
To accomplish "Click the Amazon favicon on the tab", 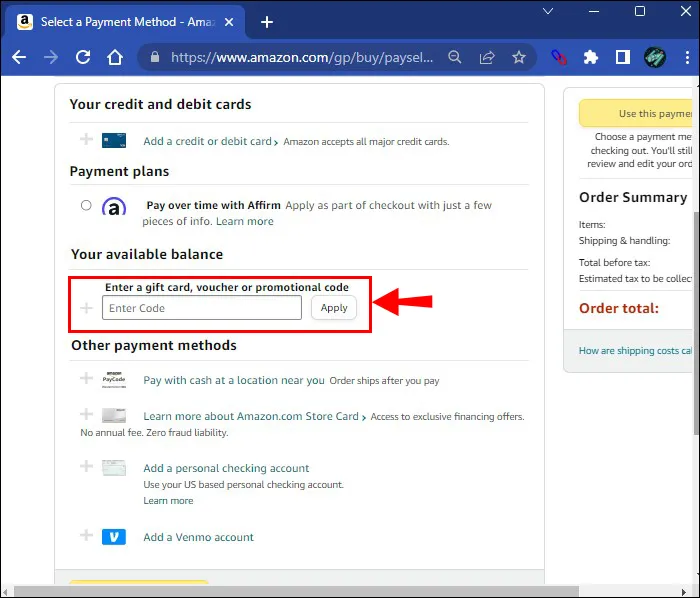I will point(25,22).
